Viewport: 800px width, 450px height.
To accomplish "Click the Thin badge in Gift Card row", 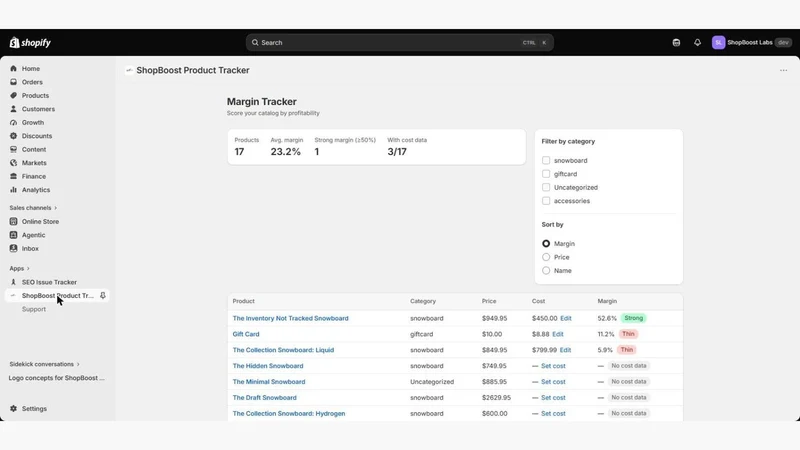I will coord(628,334).
